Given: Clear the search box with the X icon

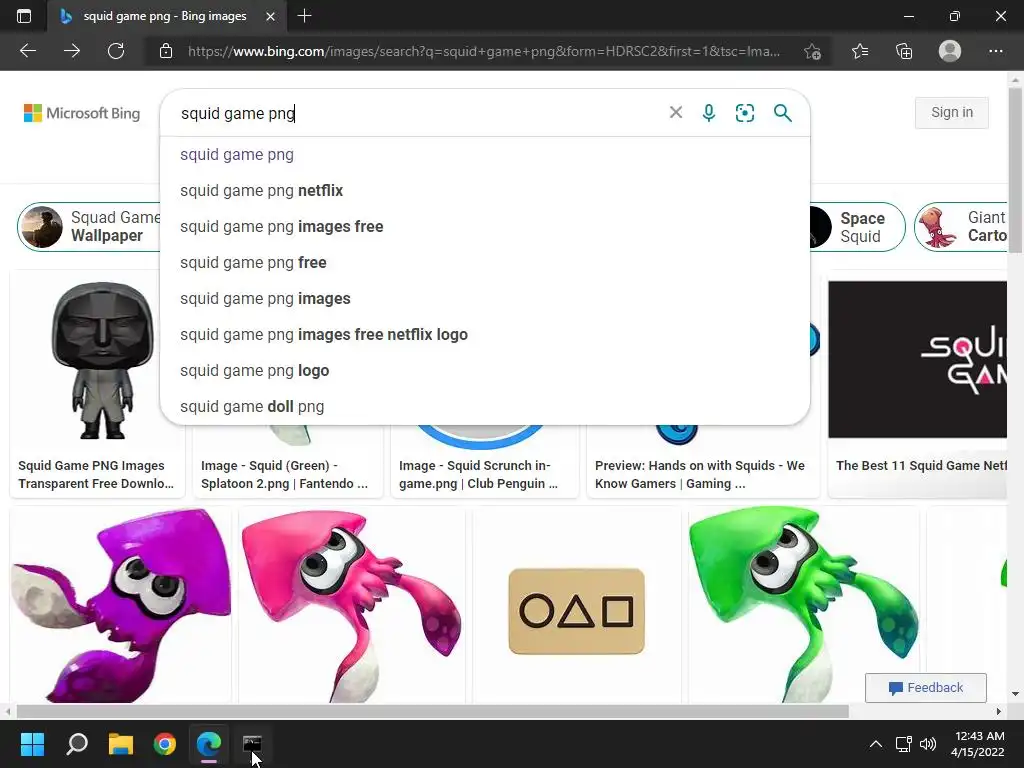Looking at the screenshot, I should [x=676, y=112].
